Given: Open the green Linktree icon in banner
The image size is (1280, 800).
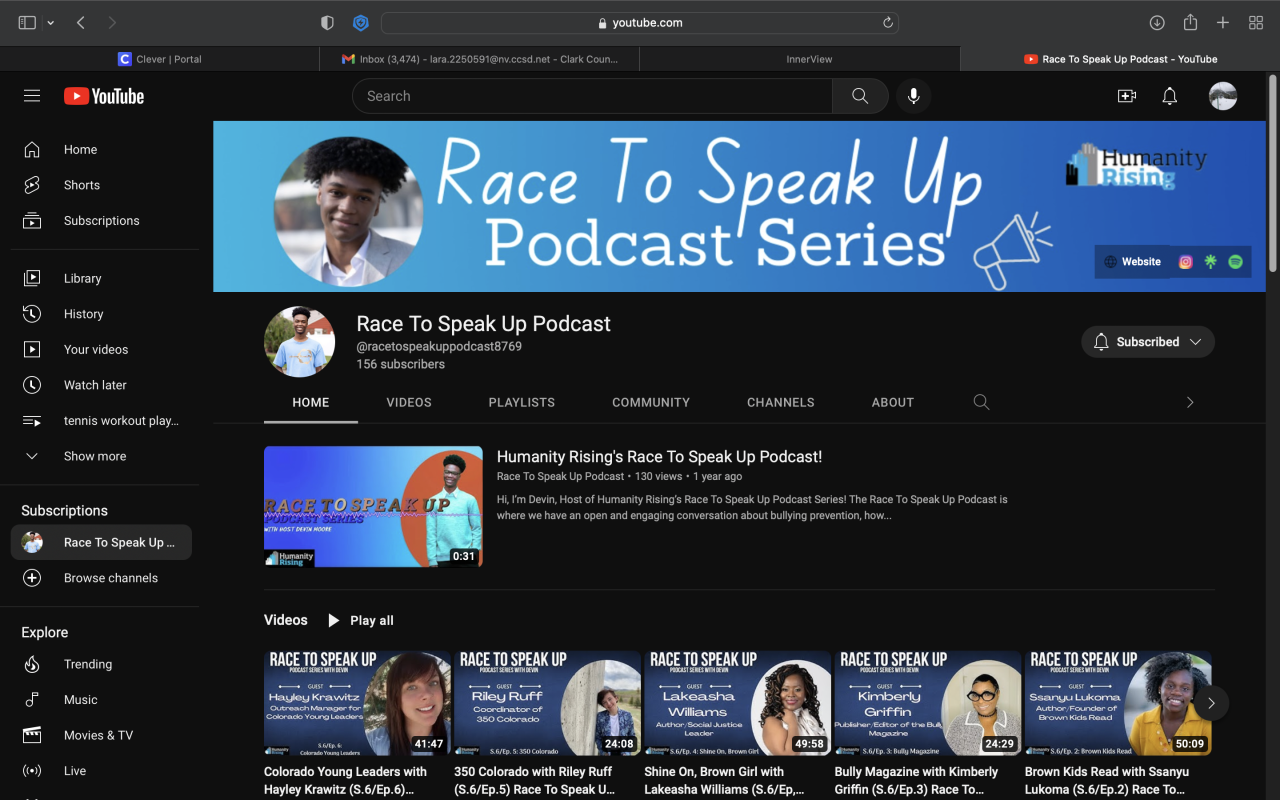Looking at the screenshot, I should coord(1210,262).
